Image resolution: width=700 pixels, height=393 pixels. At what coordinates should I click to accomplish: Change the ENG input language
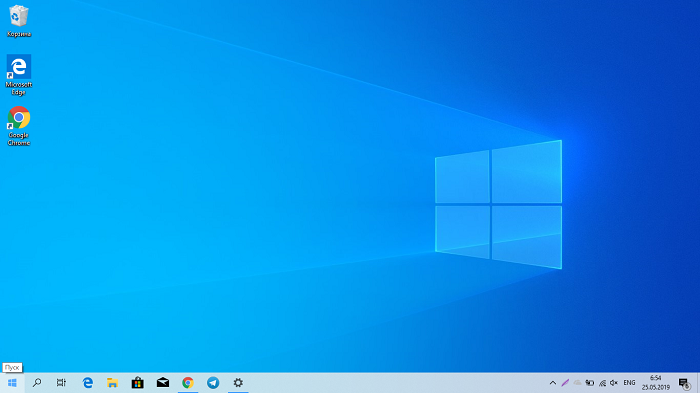click(629, 383)
